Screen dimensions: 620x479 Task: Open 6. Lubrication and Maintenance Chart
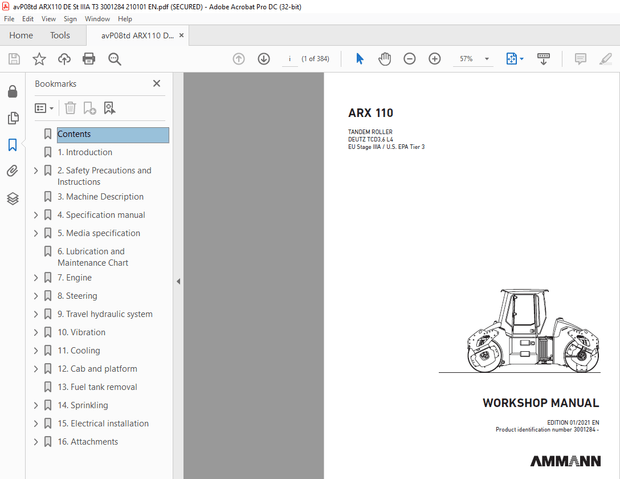pos(93,257)
